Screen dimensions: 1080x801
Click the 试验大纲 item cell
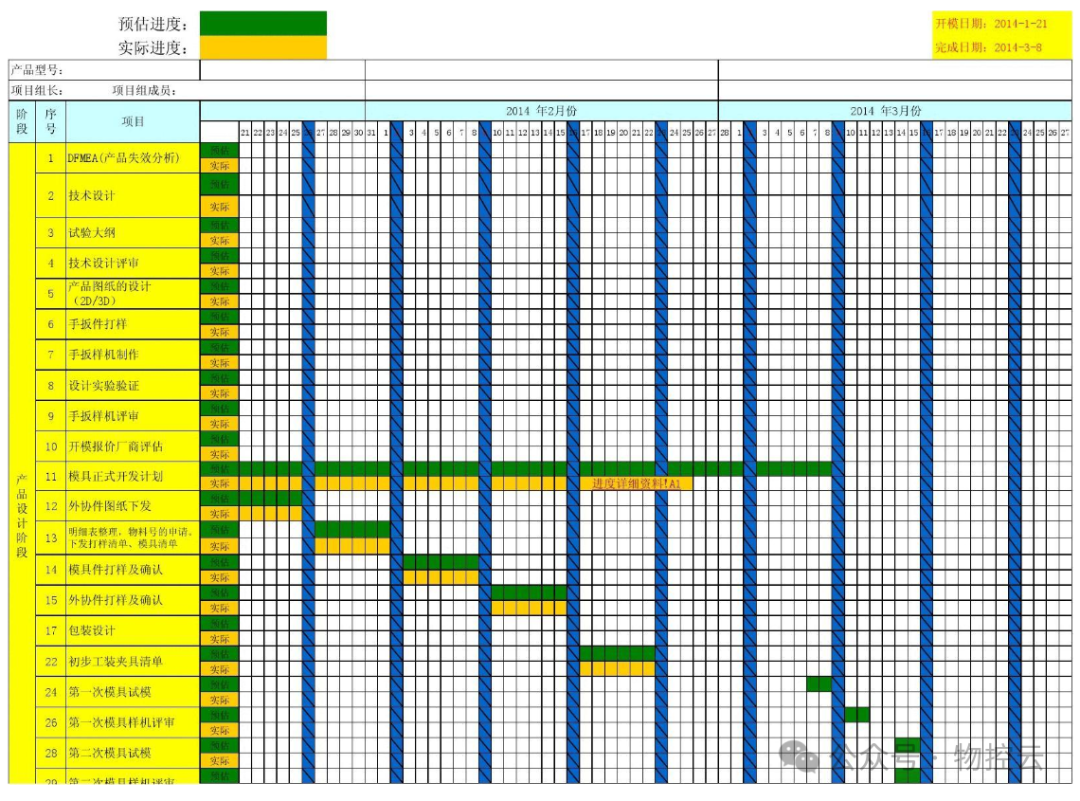(133, 233)
